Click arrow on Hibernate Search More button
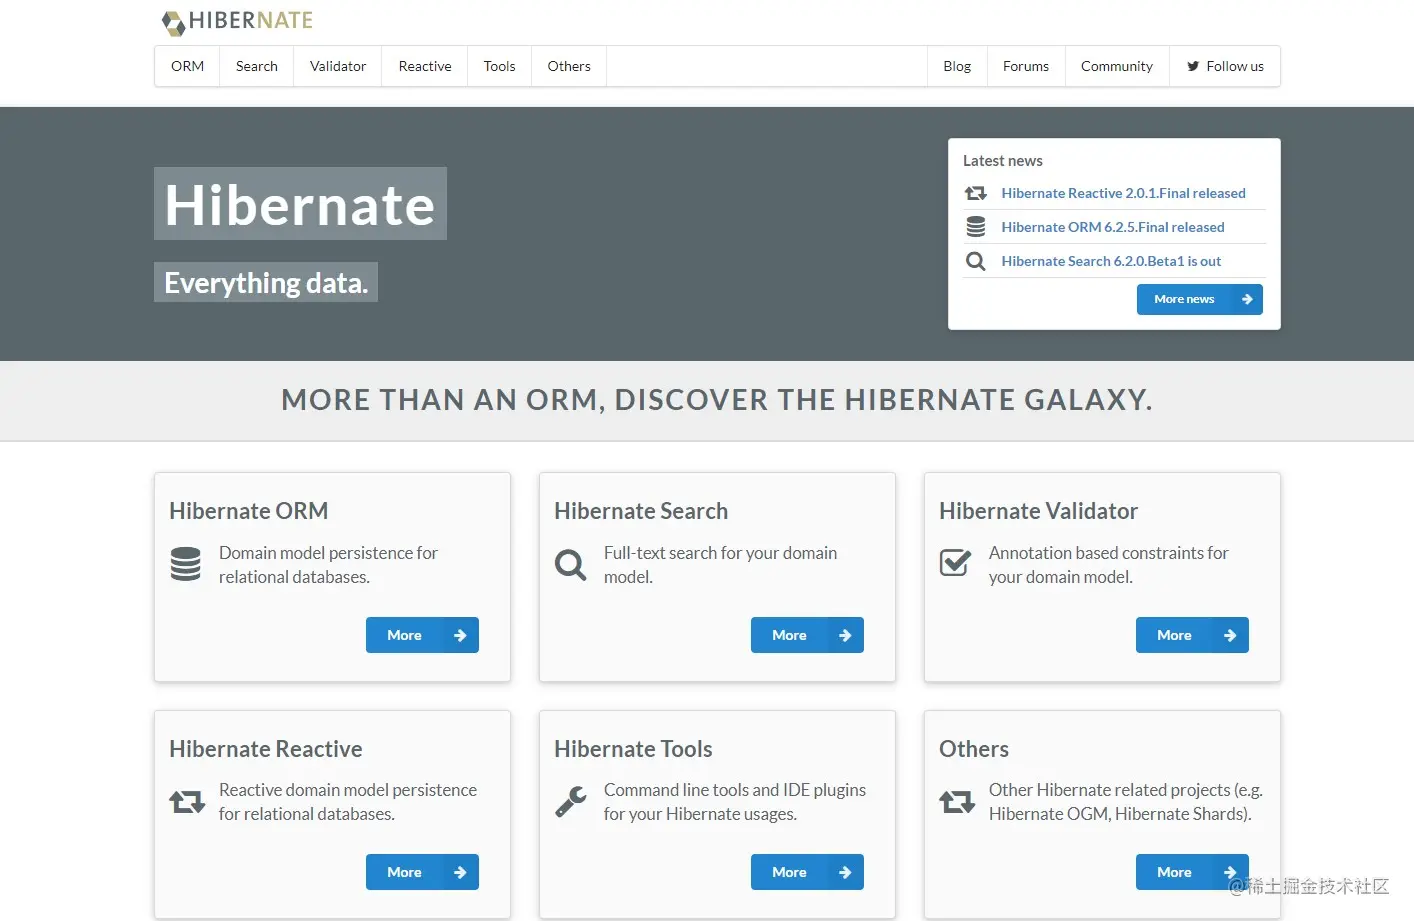Image resolution: width=1414 pixels, height=921 pixels. click(x=845, y=635)
